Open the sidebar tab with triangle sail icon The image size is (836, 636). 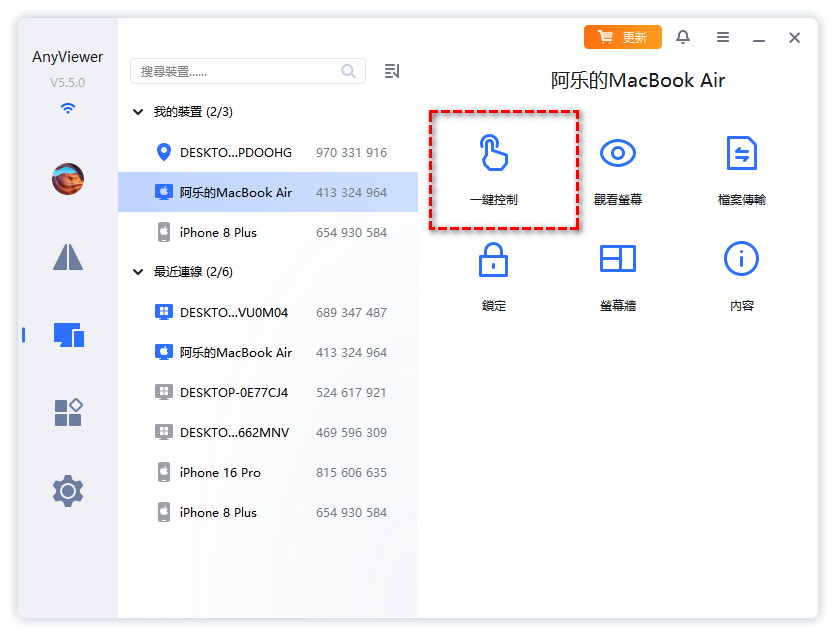68,257
